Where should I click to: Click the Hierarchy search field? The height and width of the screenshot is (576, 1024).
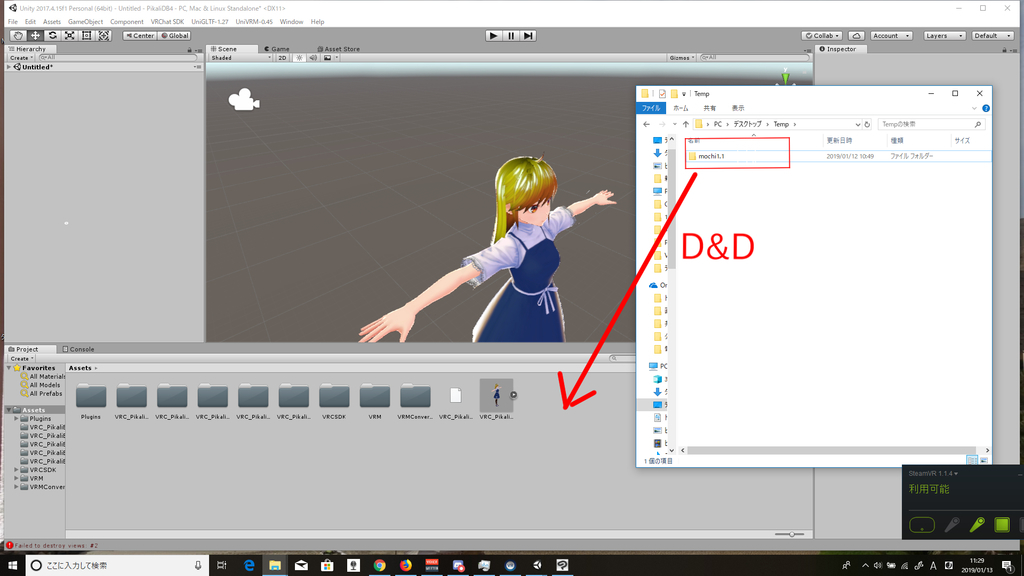coord(118,57)
